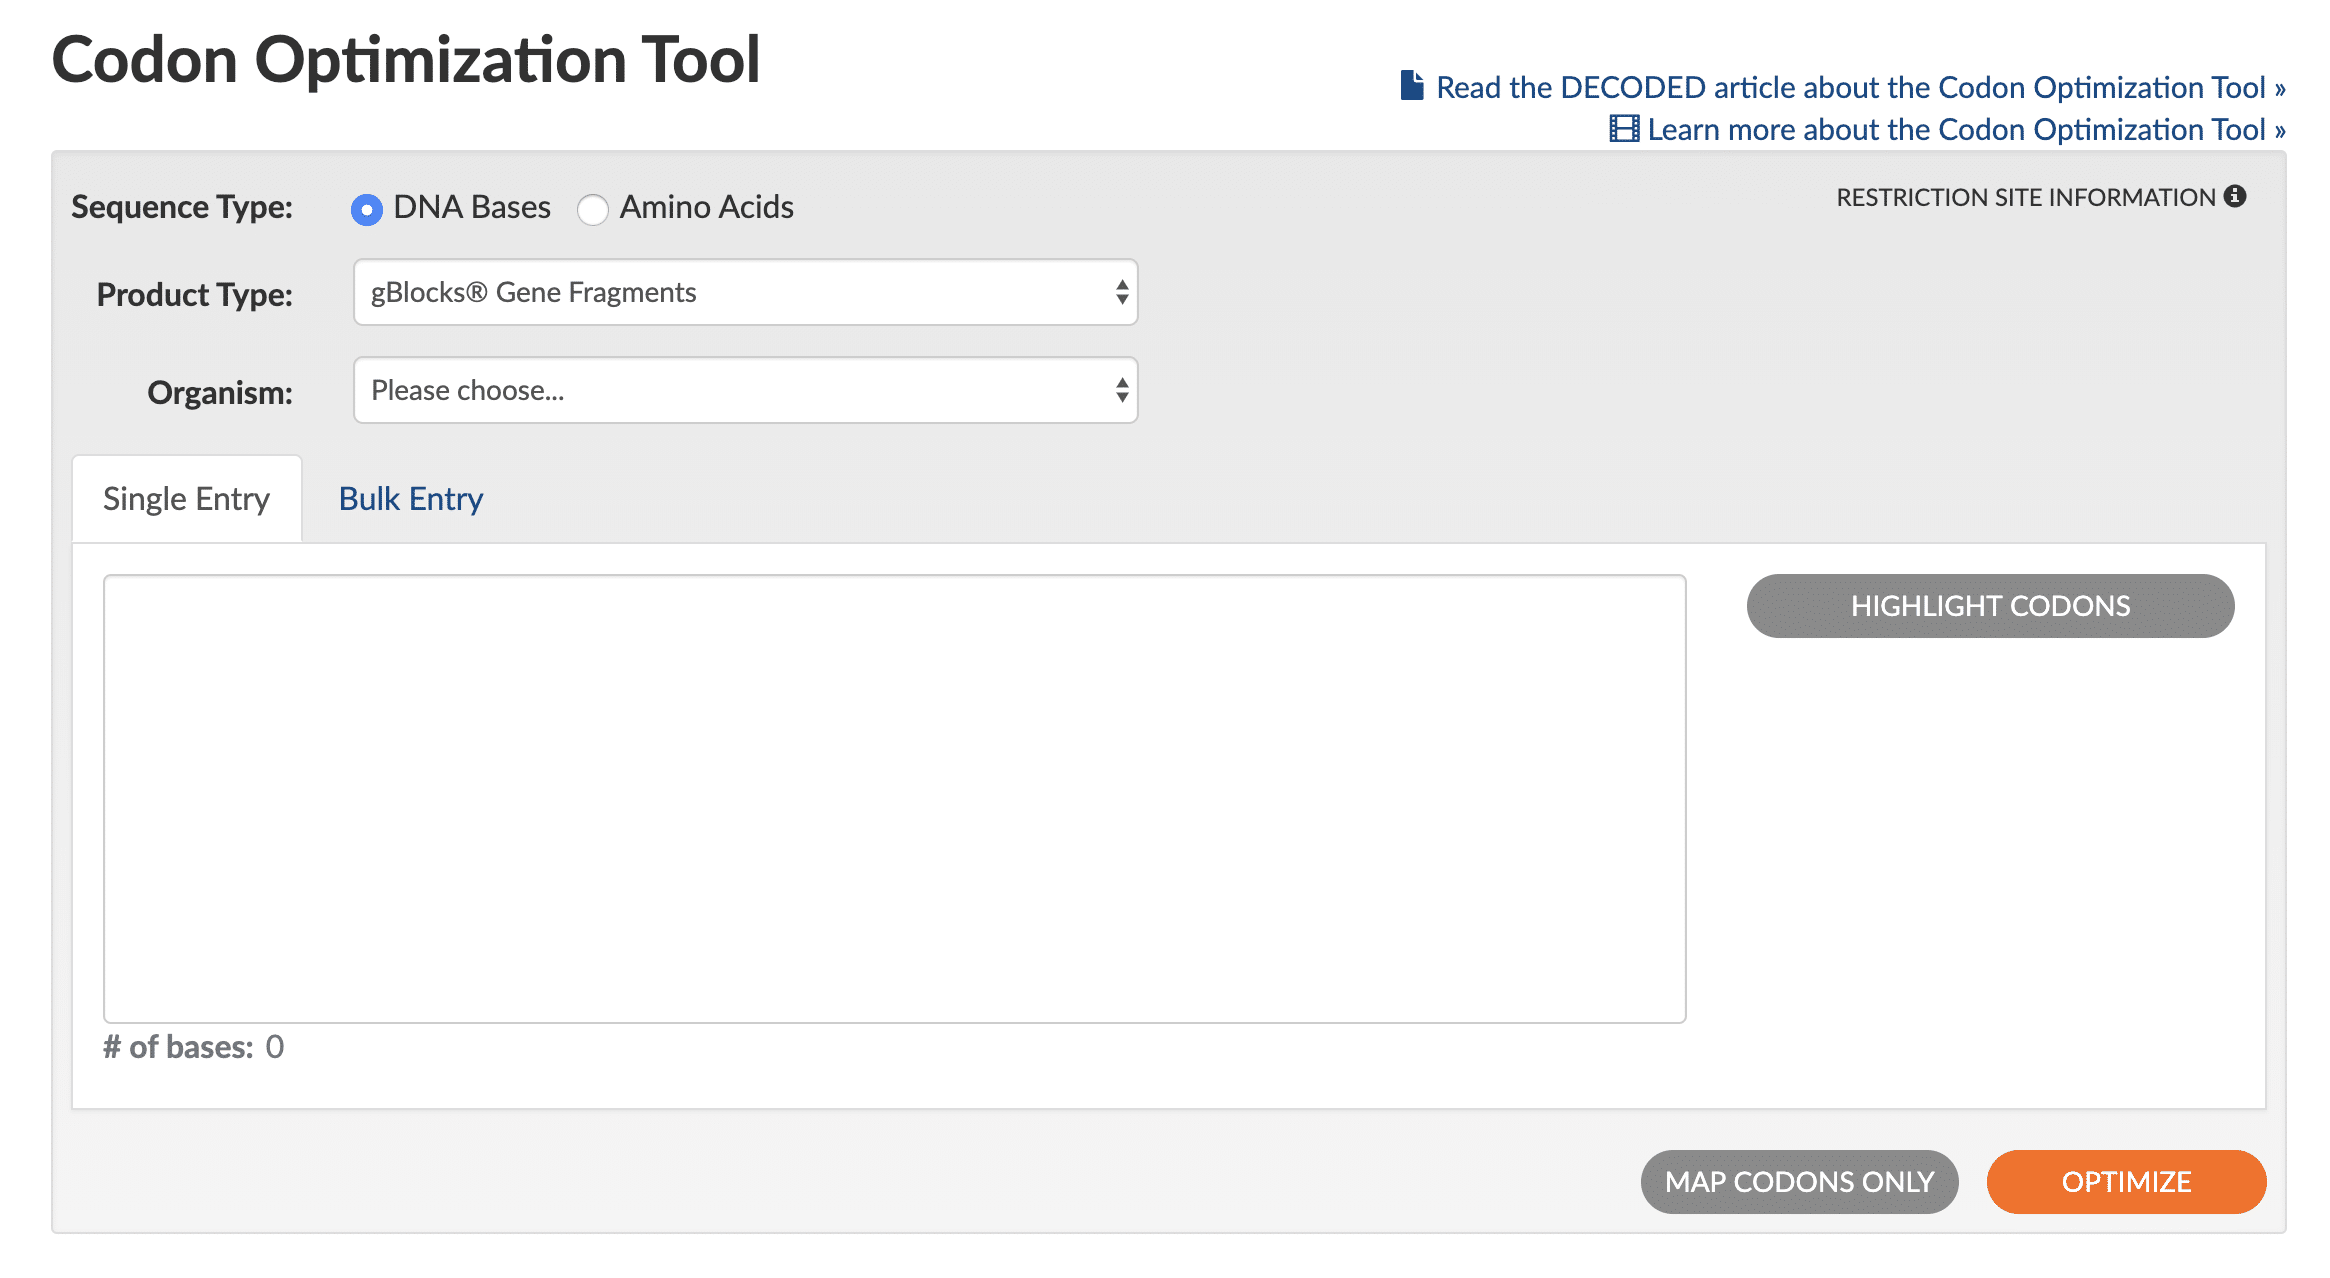Click the restriction site info circle icon
2330x1278 pixels.
tap(2235, 196)
